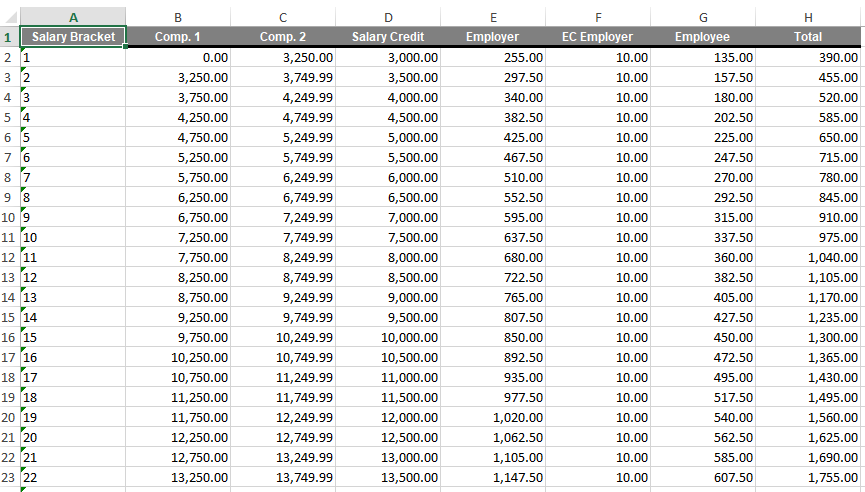Viewport: 865px width, 492px height.
Task: Click the 'Employee' header cell
Action: 703,37
